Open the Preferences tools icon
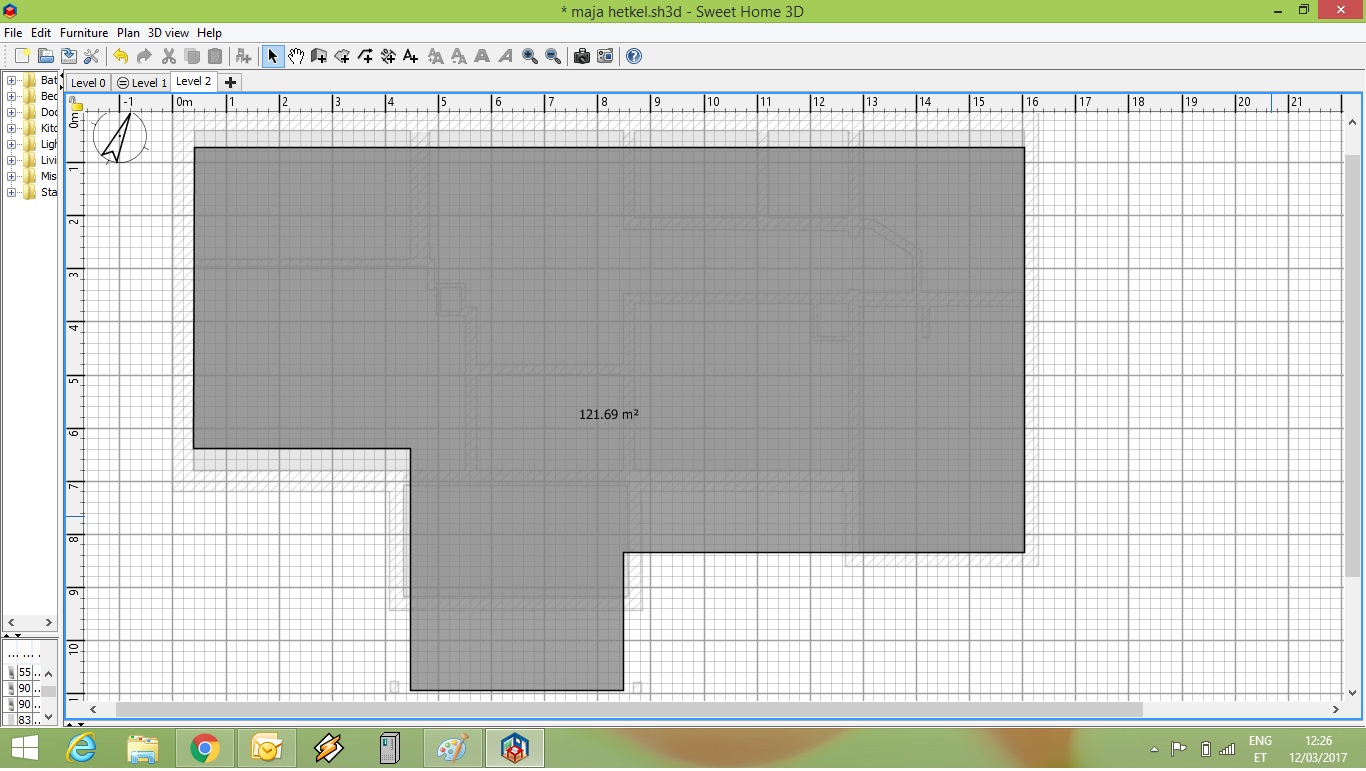The image size is (1366, 771). (x=91, y=57)
